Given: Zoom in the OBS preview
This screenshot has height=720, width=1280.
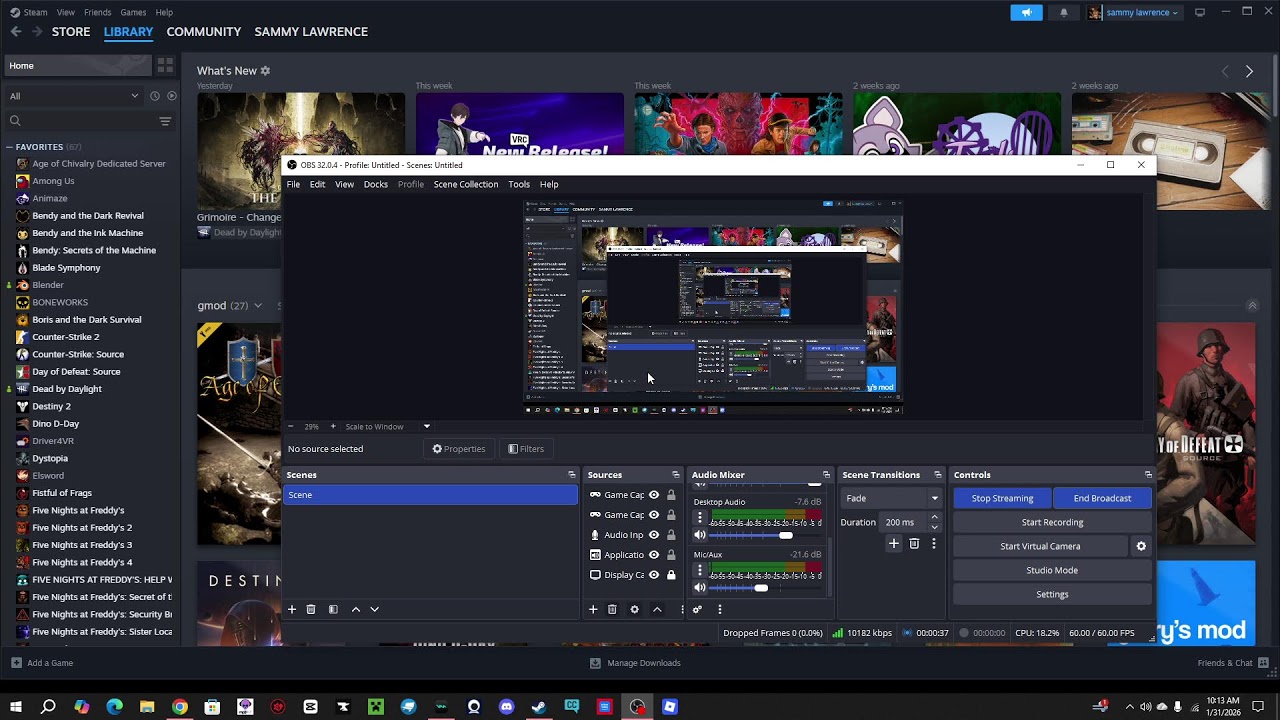Looking at the screenshot, I should tap(333, 427).
